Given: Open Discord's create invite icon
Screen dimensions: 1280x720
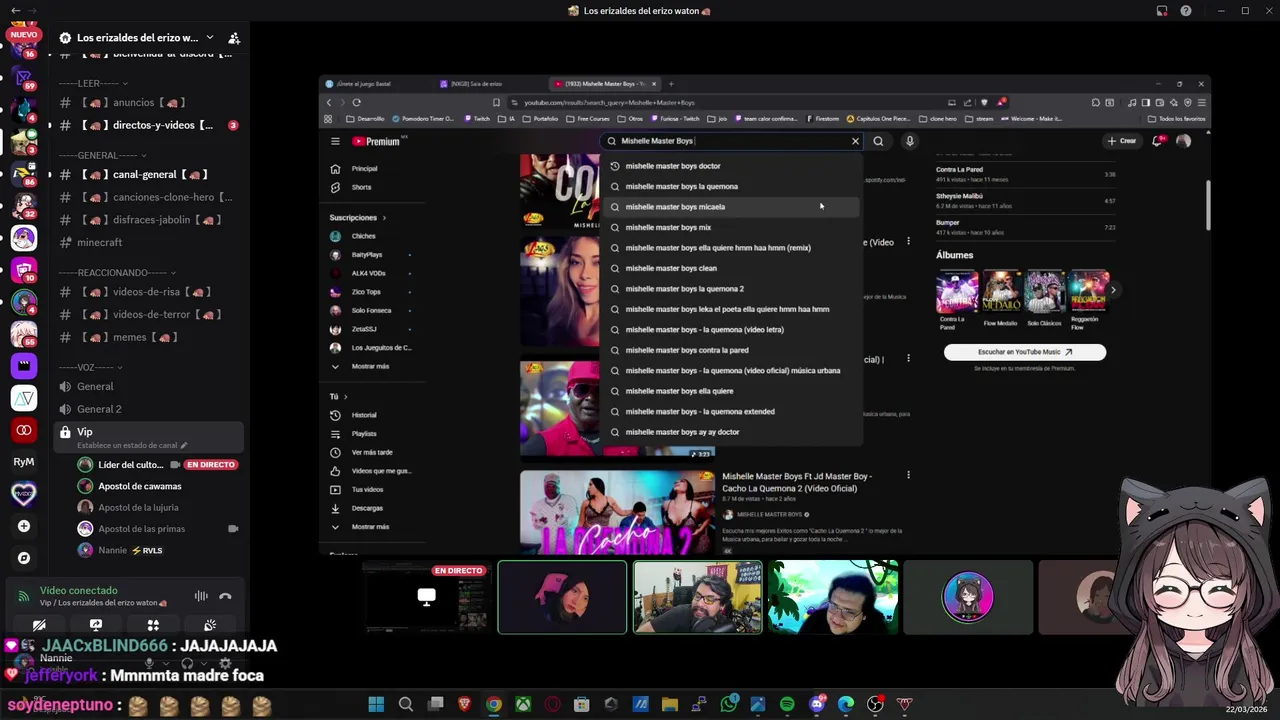Looking at the screenshot, I should [x=233, y=38].
